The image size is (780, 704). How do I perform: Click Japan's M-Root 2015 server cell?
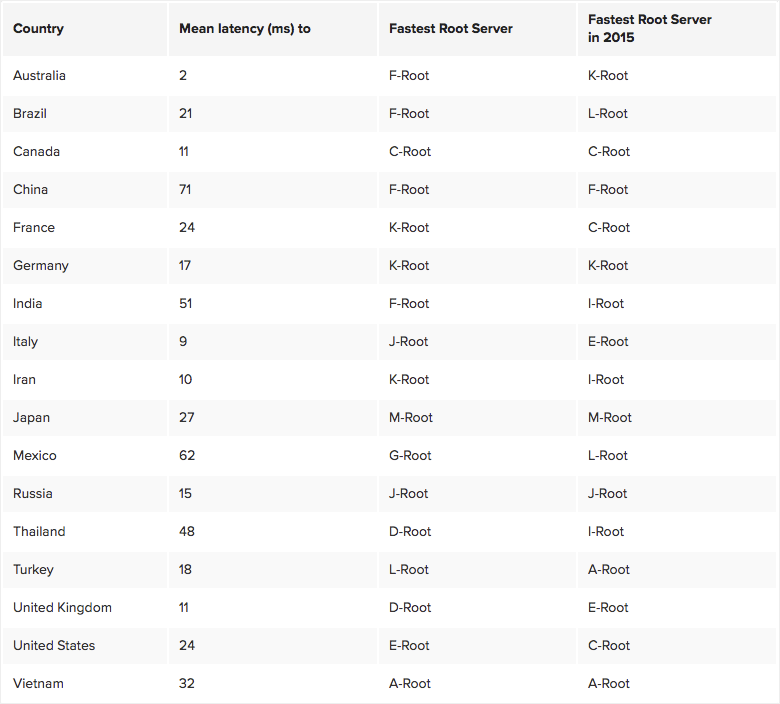click(610, 418)
